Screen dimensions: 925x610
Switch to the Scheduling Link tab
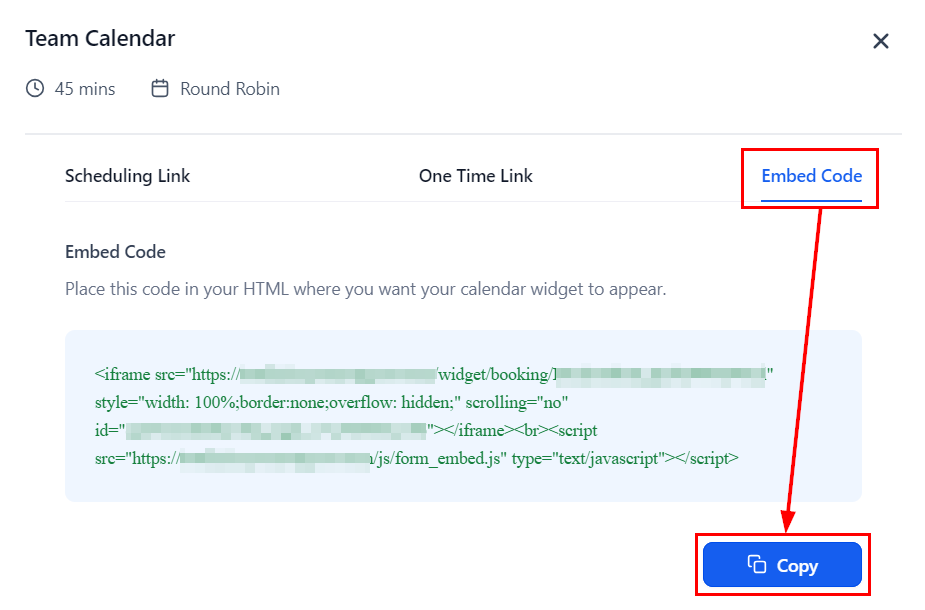[x=127, y=176]
